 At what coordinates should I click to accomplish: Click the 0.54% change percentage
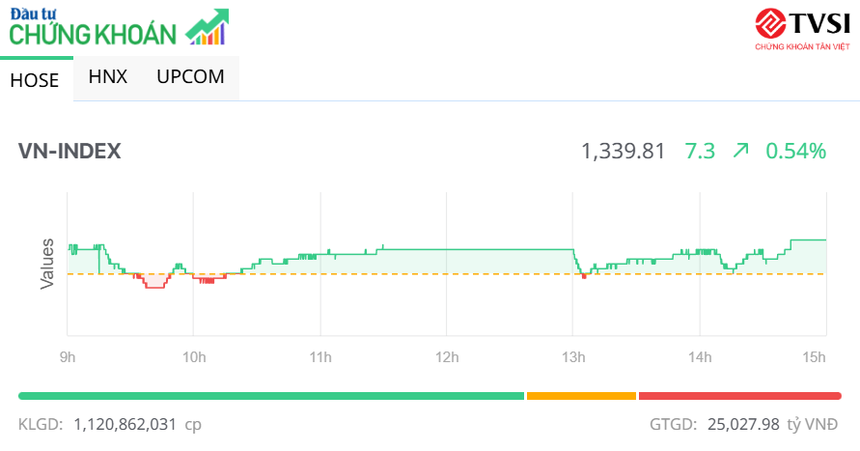pos(796,151)
